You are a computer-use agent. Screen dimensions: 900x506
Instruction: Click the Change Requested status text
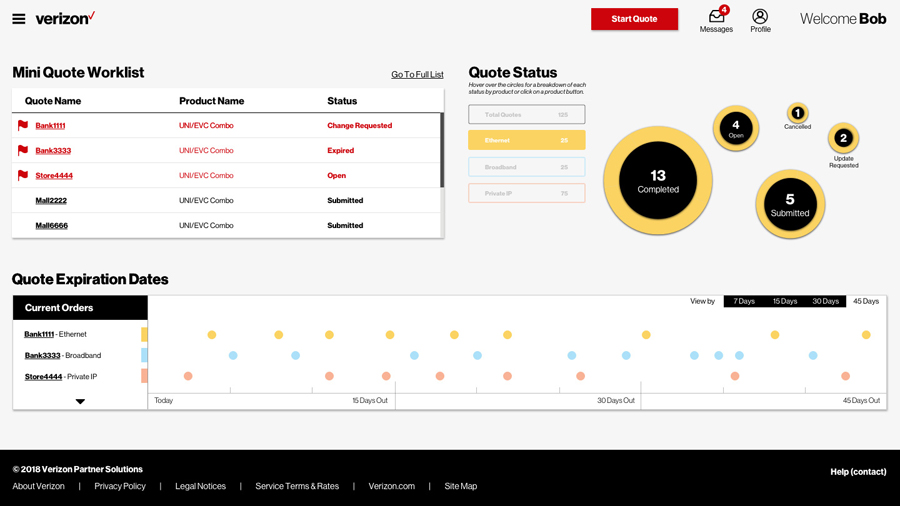tap(359, 126)
